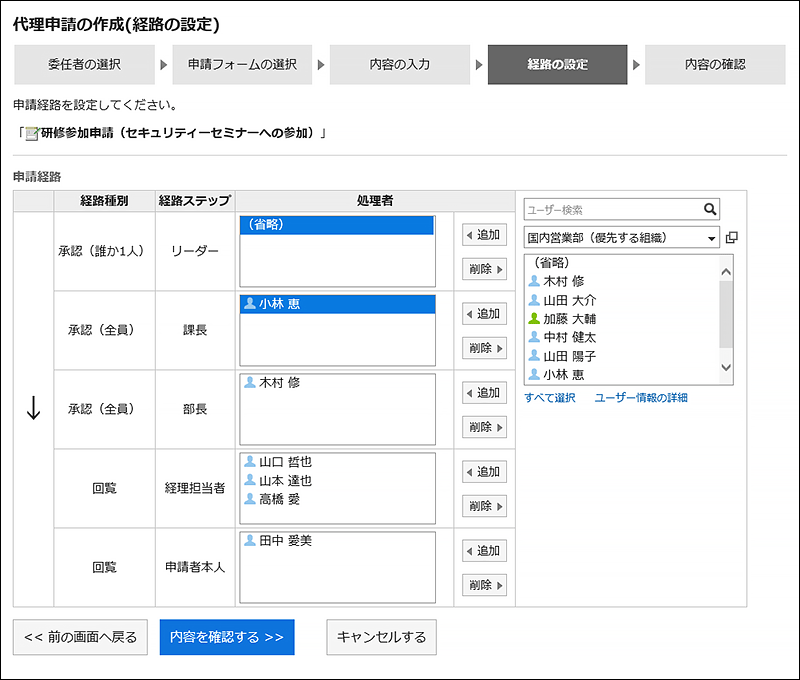Click the user icon beside 田中 愛美
The image size is (800, 680).
click(x=249, y=540)
